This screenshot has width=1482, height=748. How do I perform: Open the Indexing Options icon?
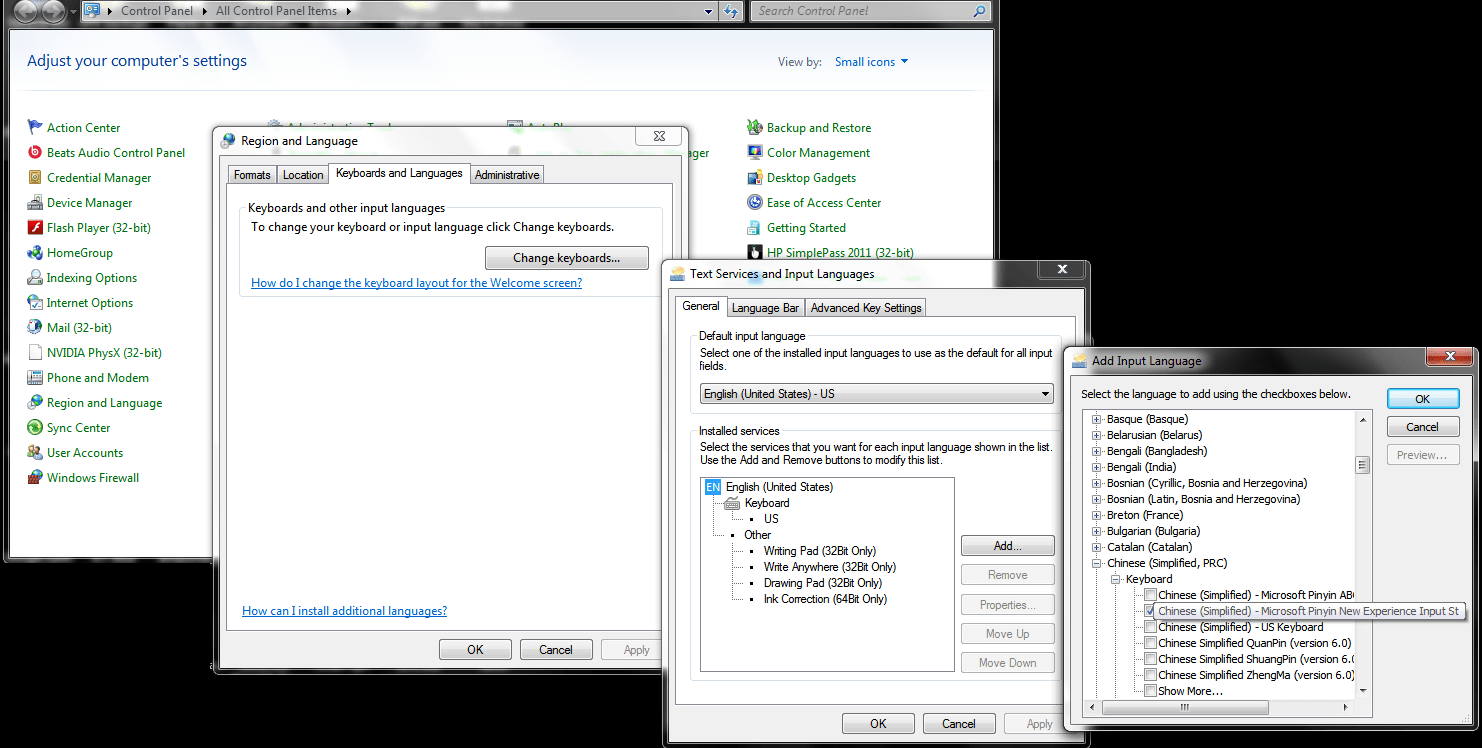click(36, 278)
